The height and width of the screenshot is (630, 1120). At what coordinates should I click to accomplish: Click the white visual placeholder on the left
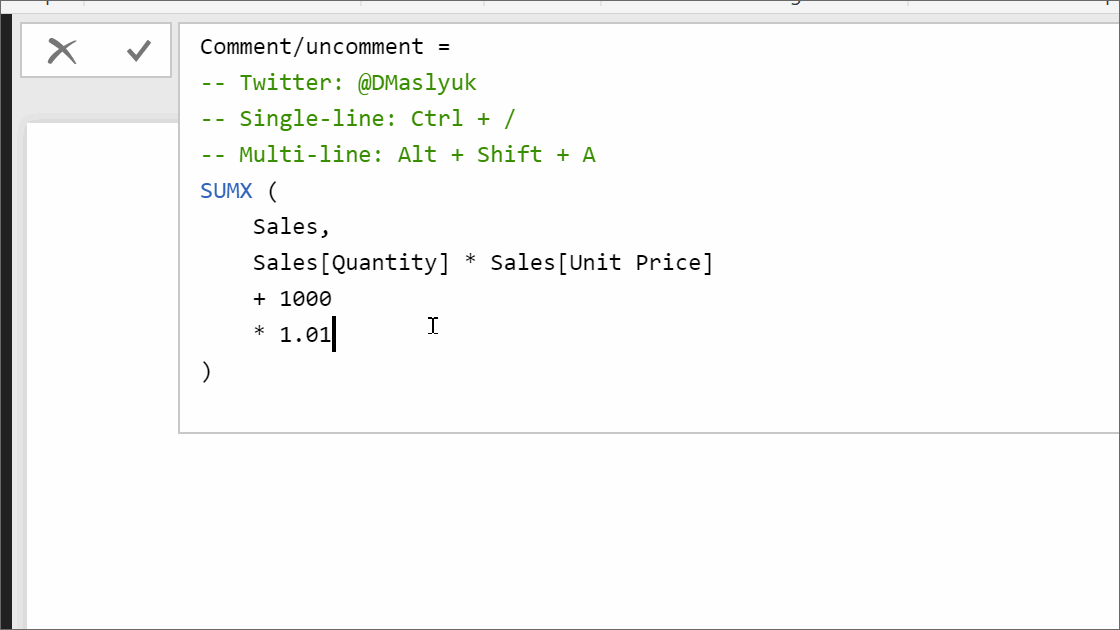point(100,300)
